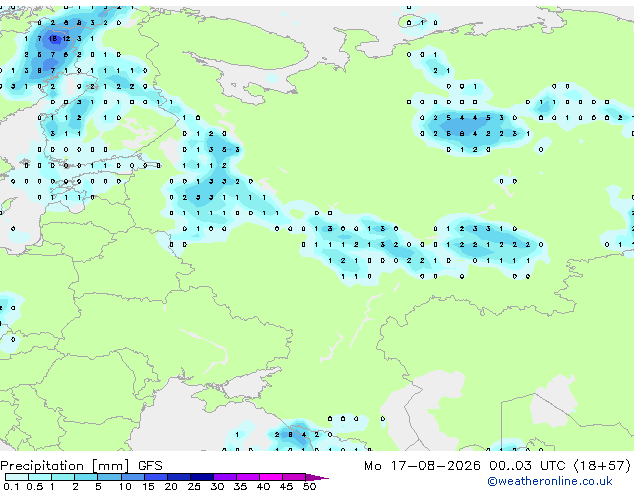Click the "40" legend scale label

click(x=263, y=486)
